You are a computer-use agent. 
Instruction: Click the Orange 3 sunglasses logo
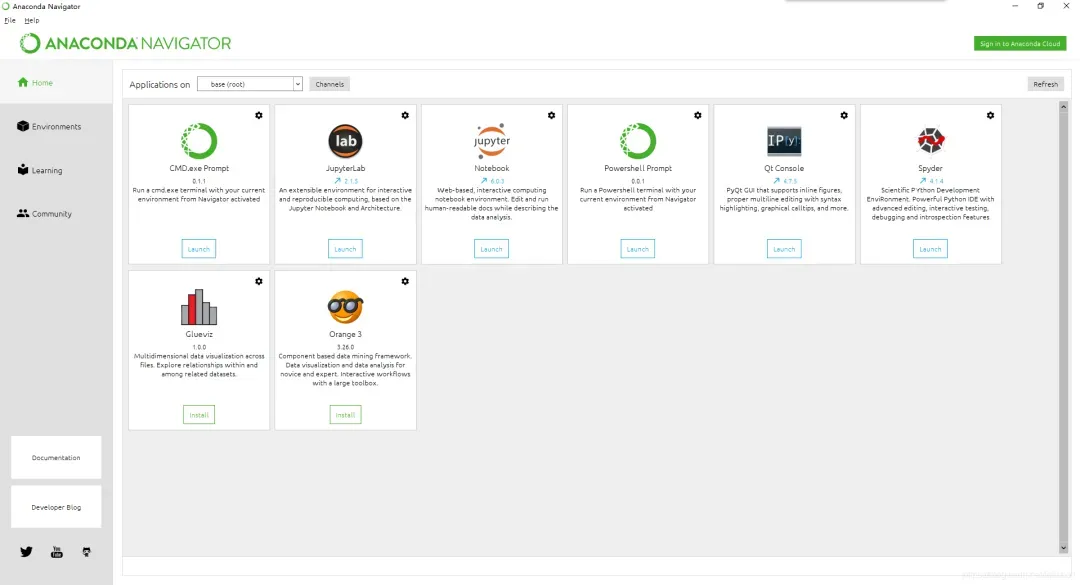(x=345, y=307)
